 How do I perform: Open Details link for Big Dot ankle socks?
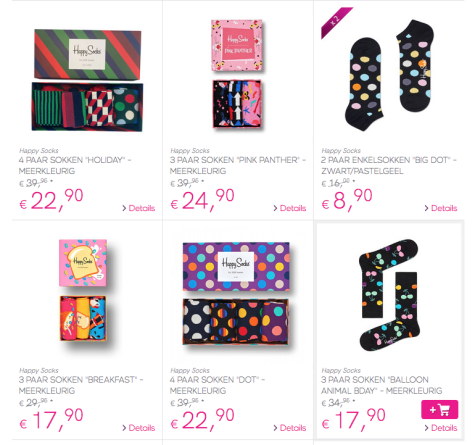click(441, 208)
